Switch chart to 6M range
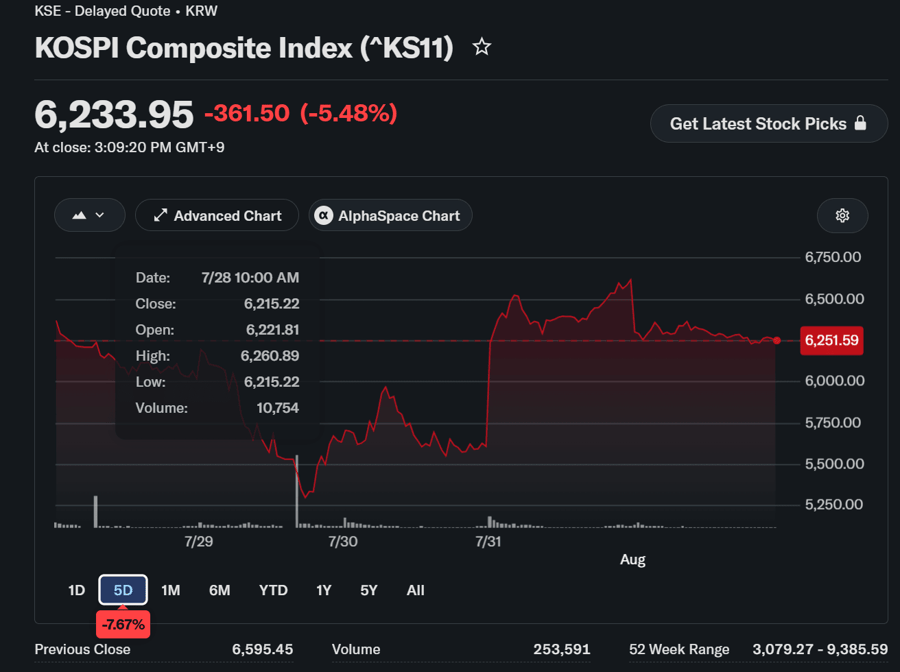900x672 pixels. tap(219, 590)
